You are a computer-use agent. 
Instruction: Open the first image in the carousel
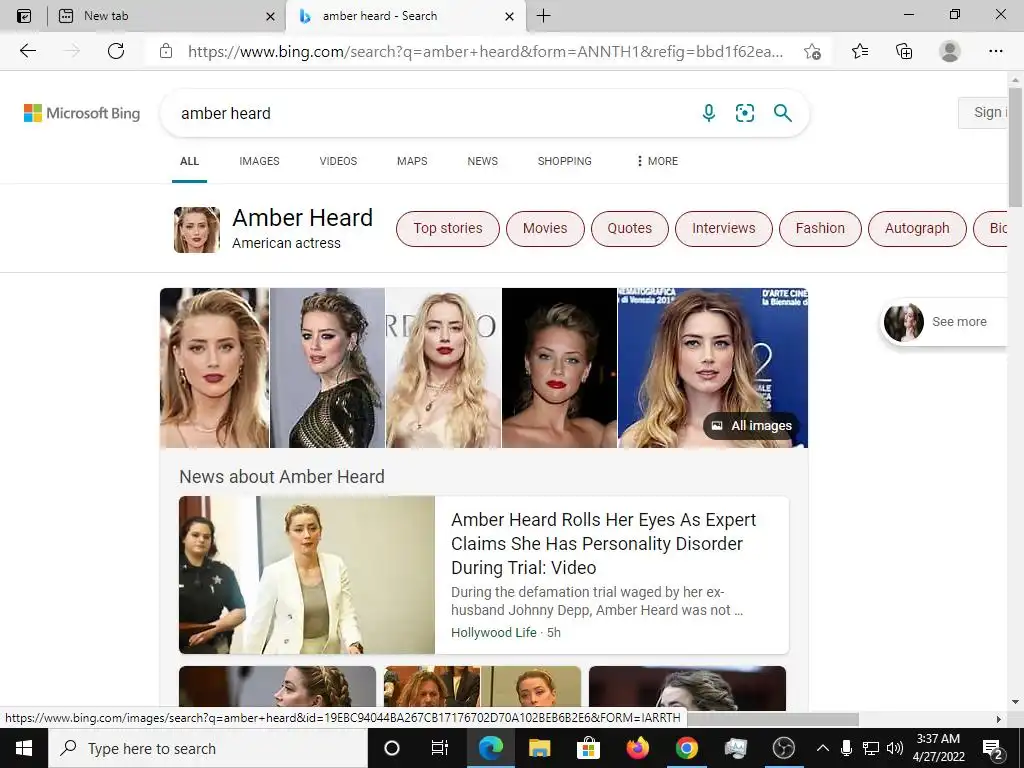pos(214,368)
